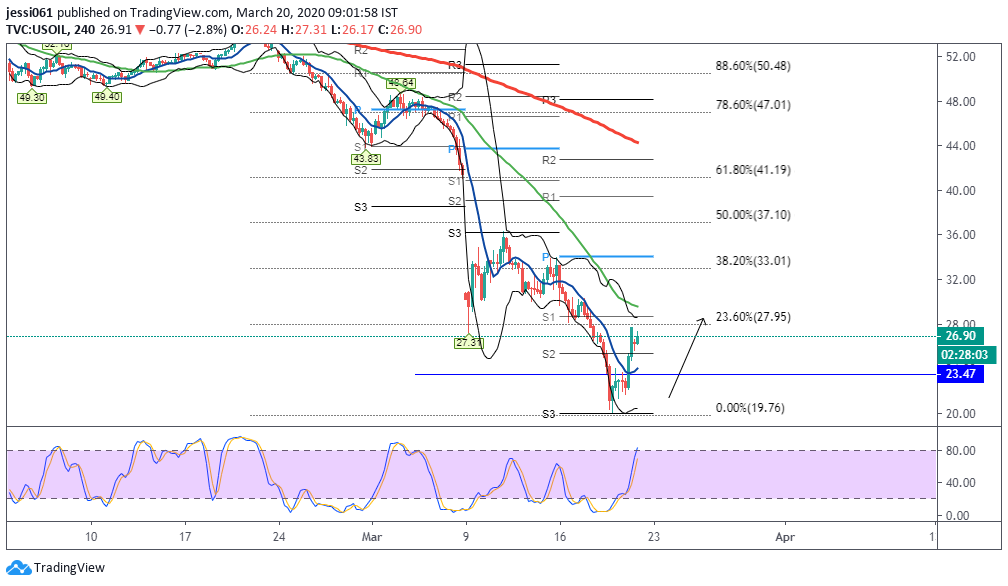
Task: Click the Mar label on date axis
Action: click(x=372, y=537)
